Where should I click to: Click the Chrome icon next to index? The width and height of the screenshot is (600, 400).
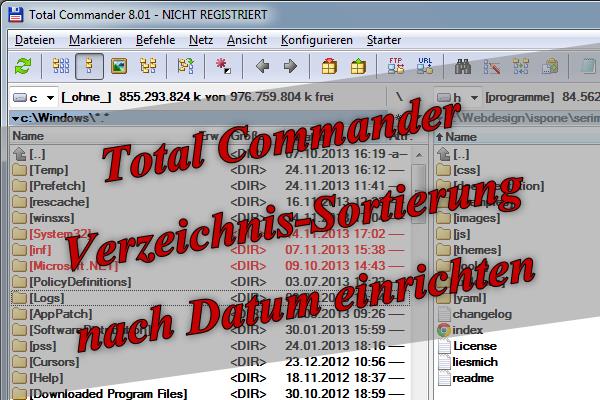pos(443,330)
